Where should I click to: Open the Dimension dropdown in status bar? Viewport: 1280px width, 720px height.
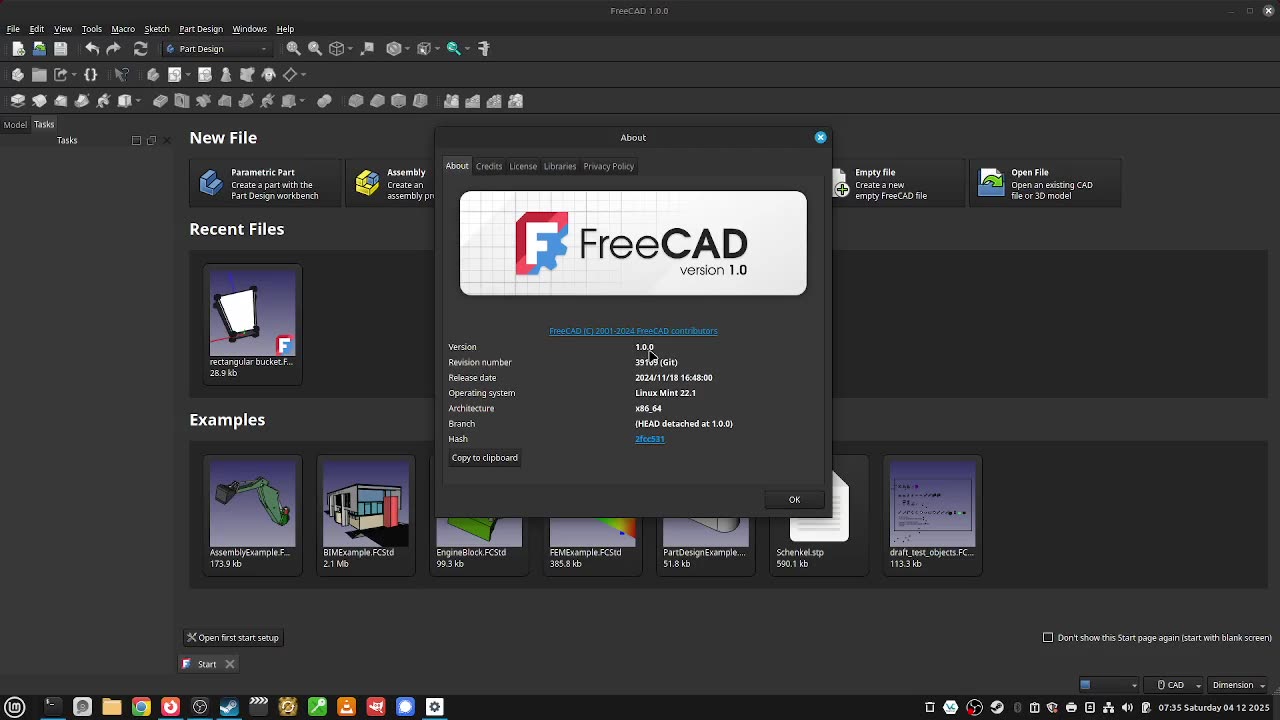coord(1238,685)
